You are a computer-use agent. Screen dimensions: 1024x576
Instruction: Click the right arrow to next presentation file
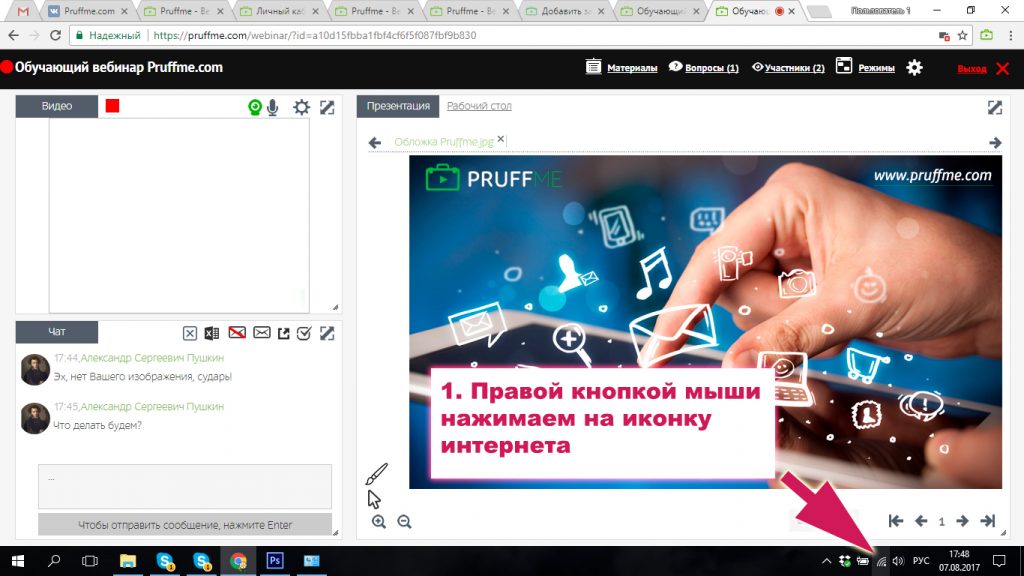(x=993, y=142)
